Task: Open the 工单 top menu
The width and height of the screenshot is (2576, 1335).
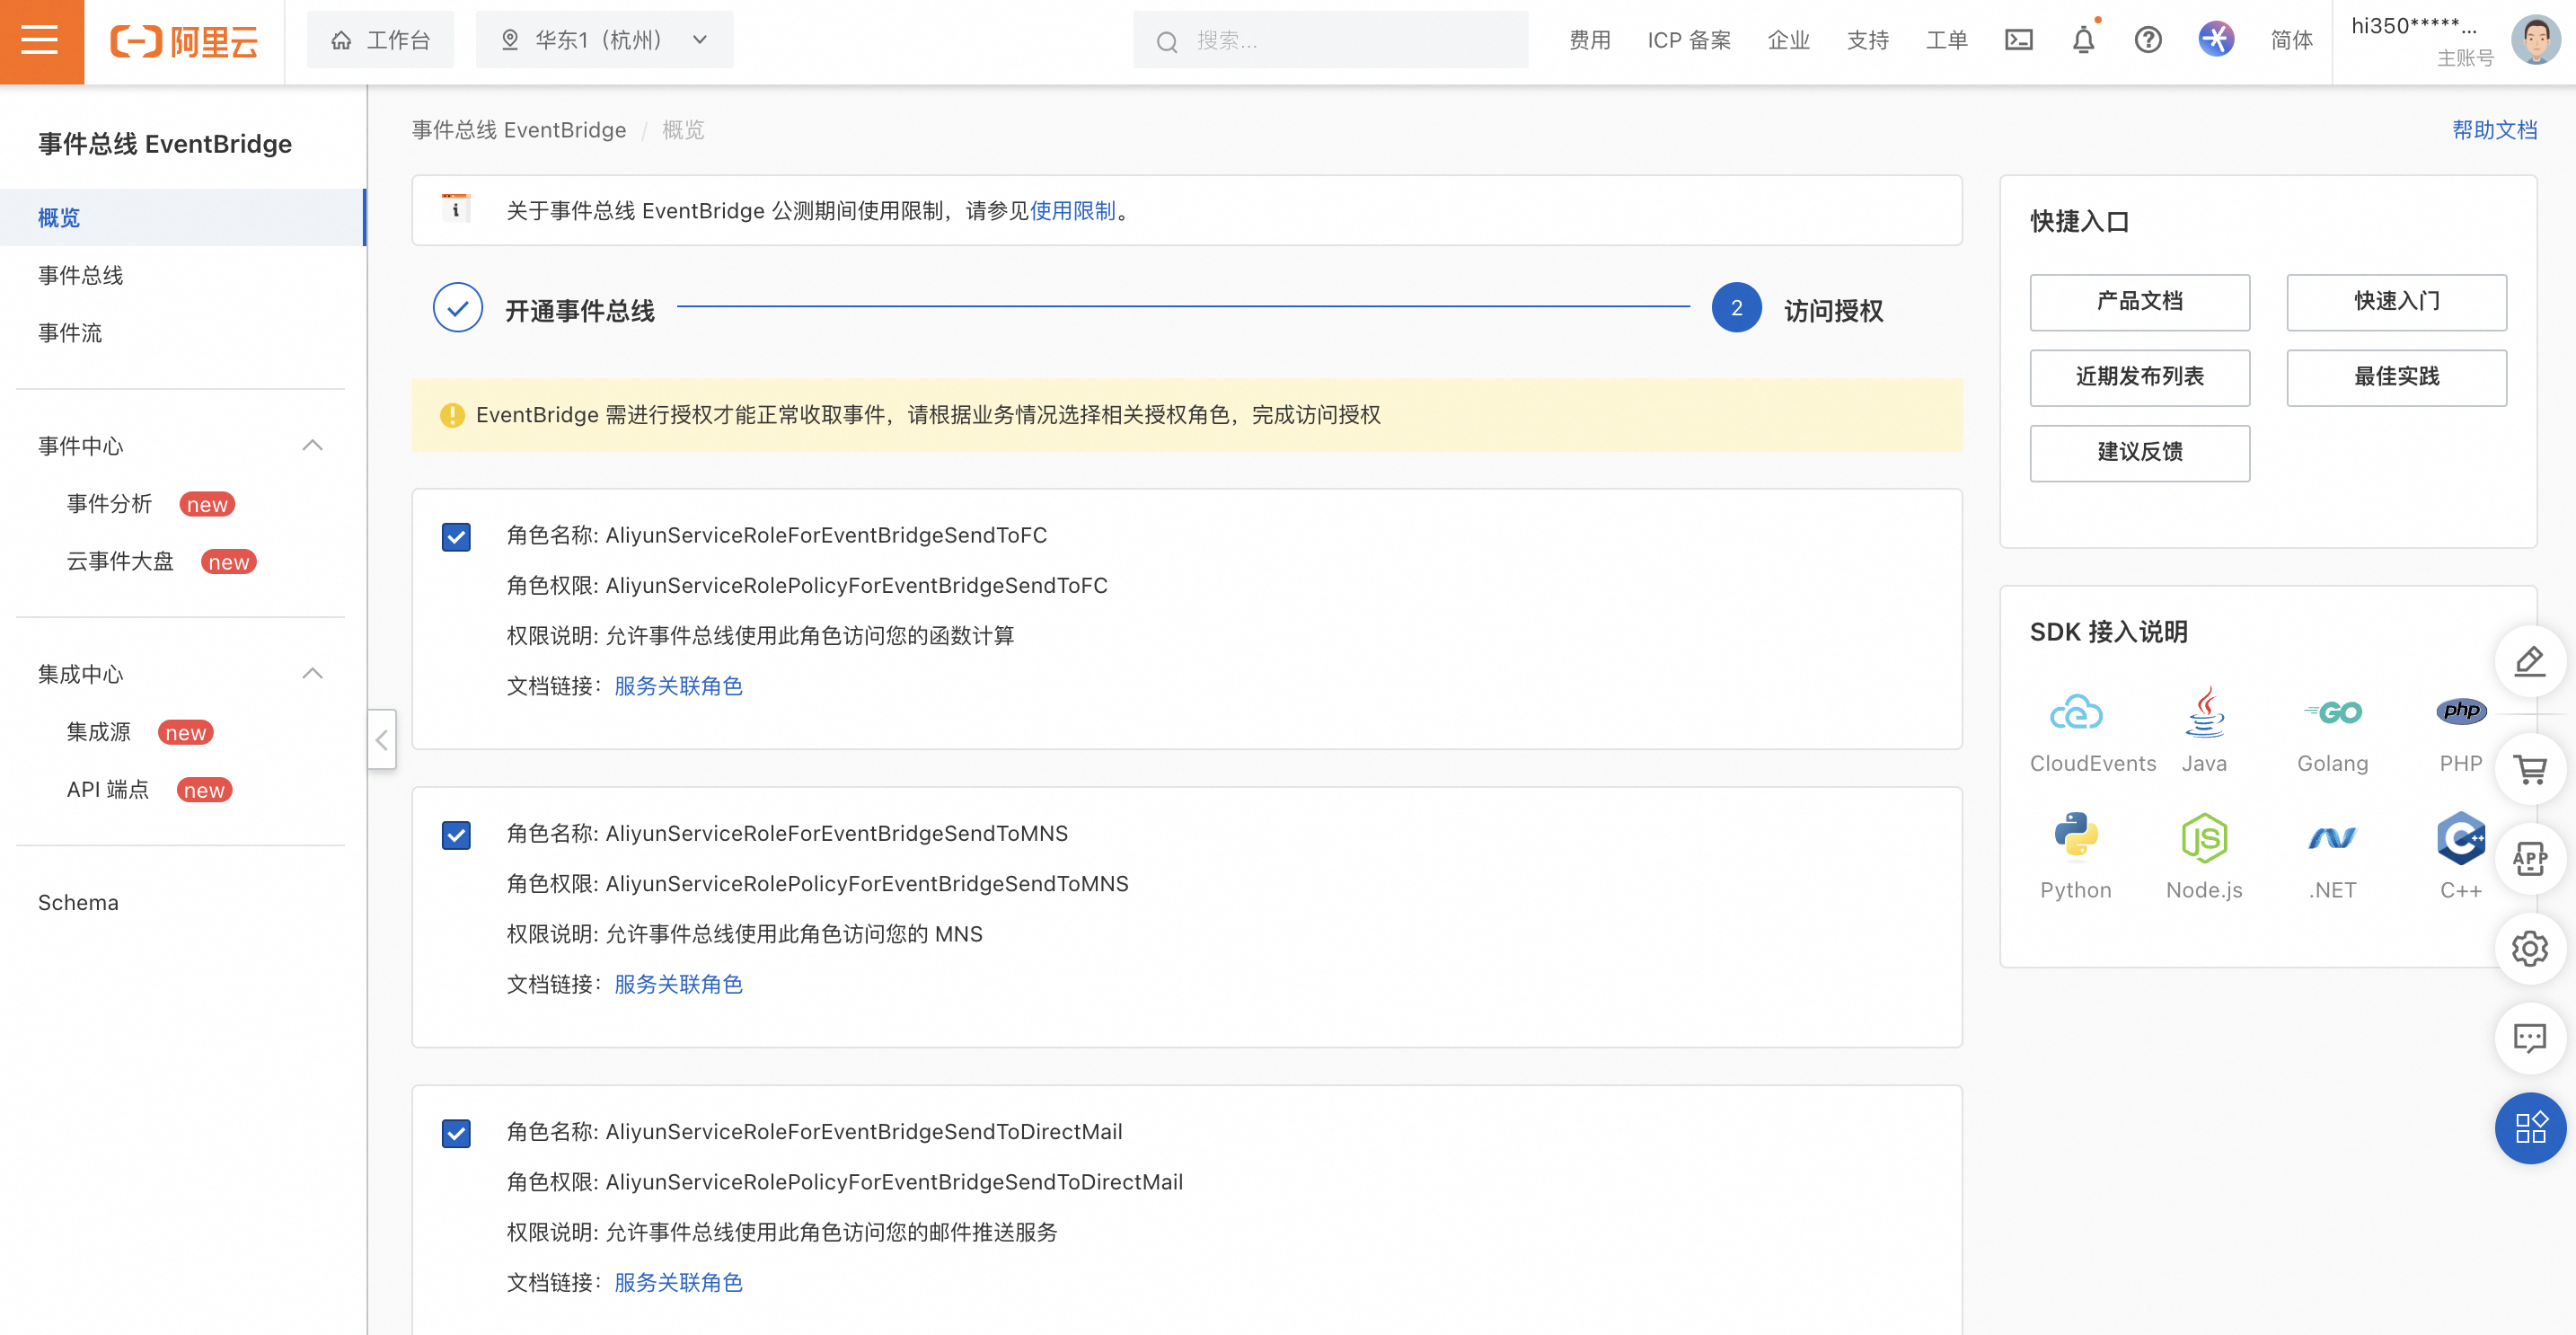Action: (1946, 40)
